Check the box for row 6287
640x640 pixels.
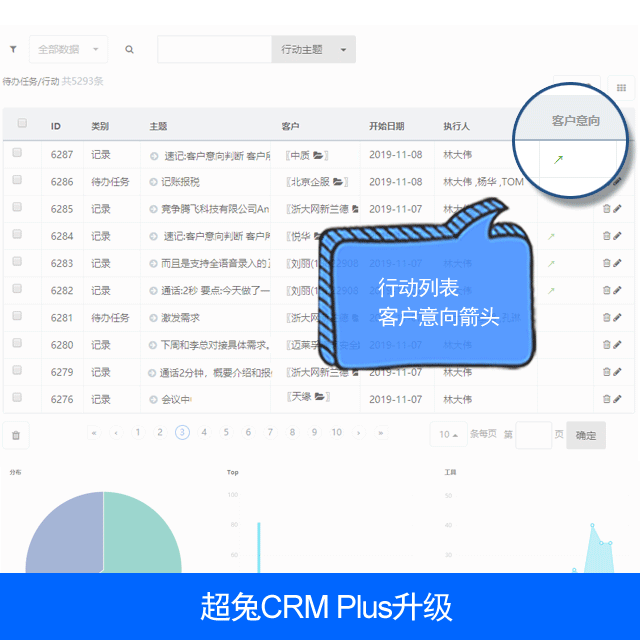pyautogui.click(x=17, y=153)
